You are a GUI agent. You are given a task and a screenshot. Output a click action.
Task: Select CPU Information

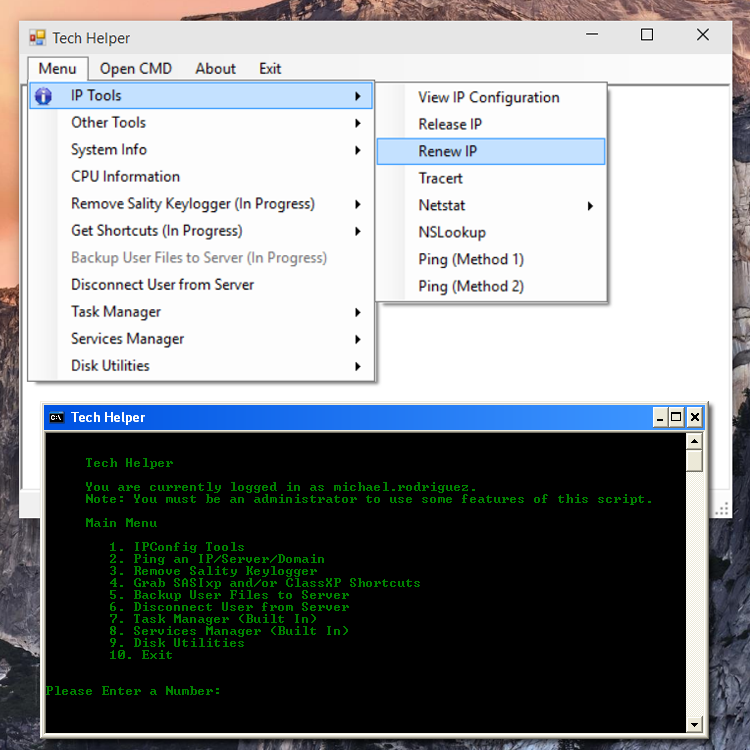201,177
